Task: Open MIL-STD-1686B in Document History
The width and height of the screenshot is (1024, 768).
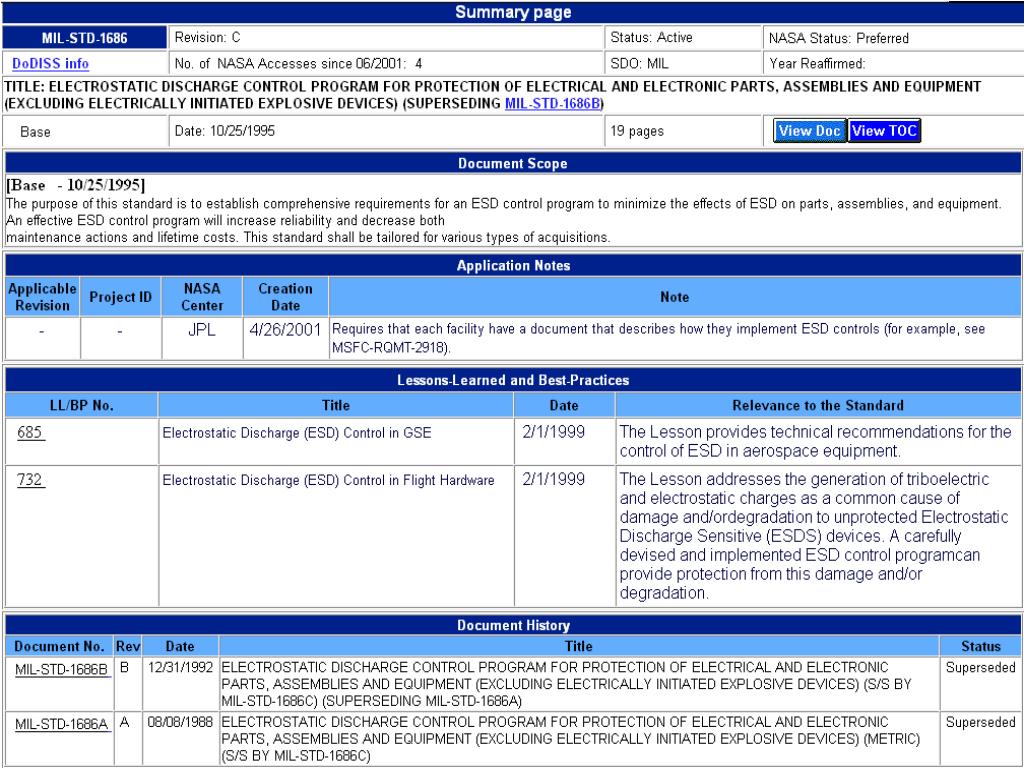Action: (61, 669)
